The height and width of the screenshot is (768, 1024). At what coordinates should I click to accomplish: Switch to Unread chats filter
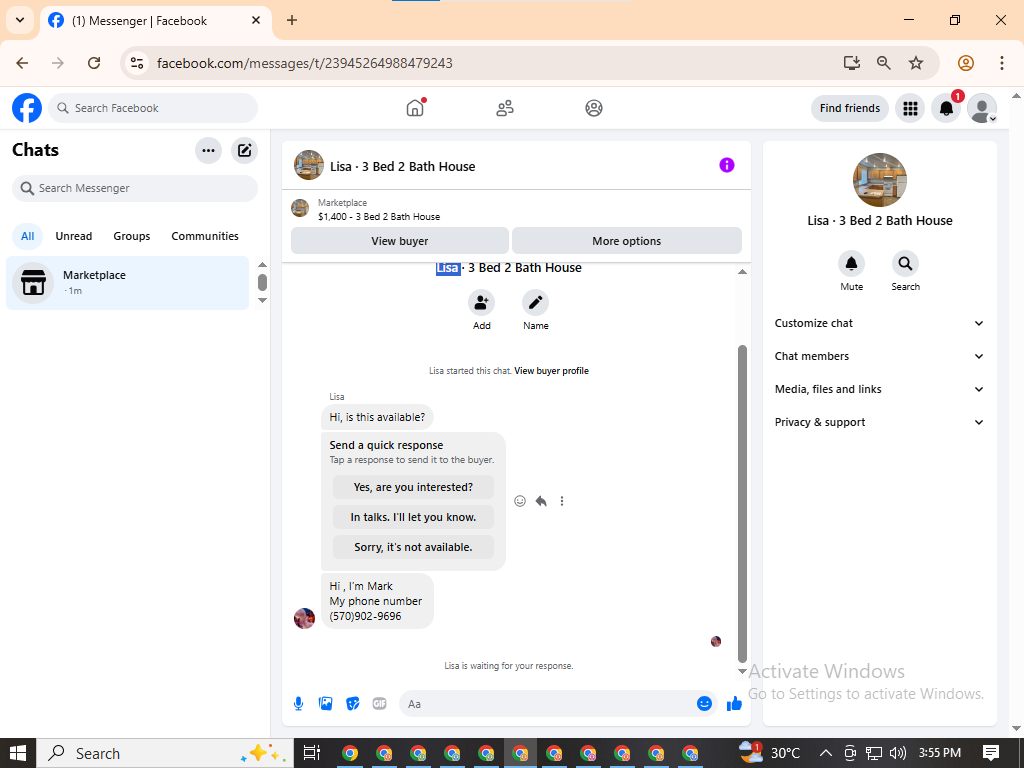pyautogui.click(x=74, y=236)
